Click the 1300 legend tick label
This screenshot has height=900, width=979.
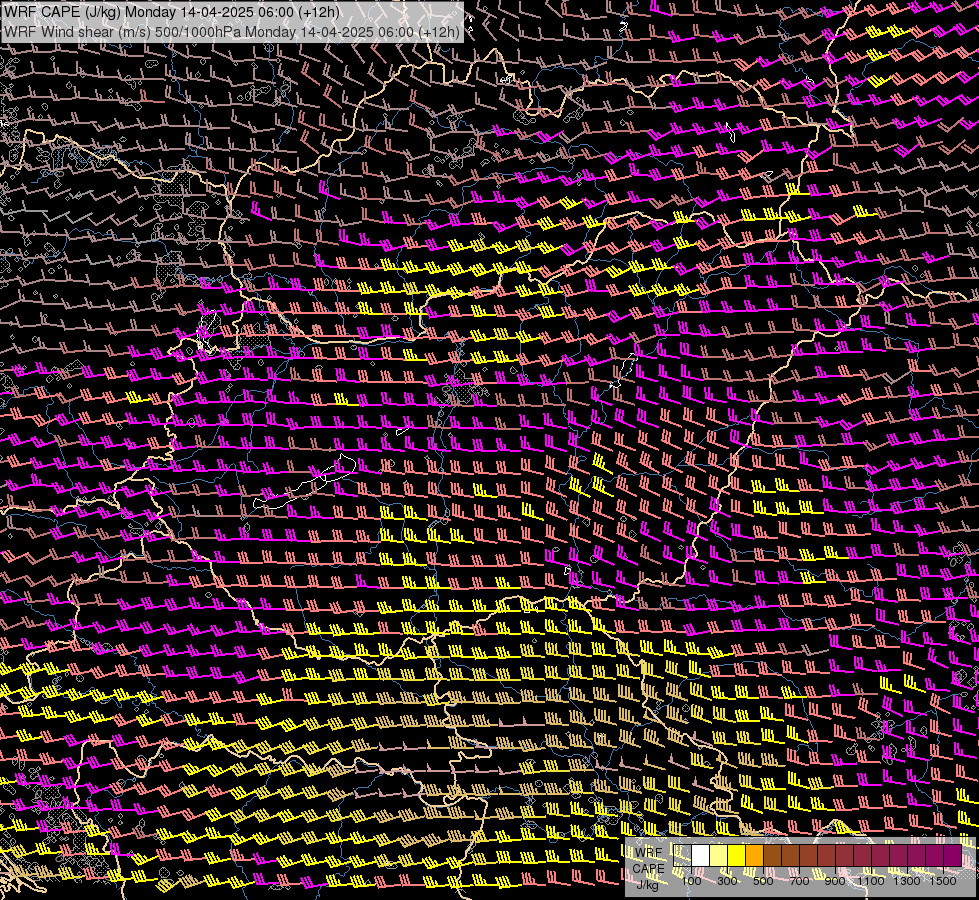907,881
